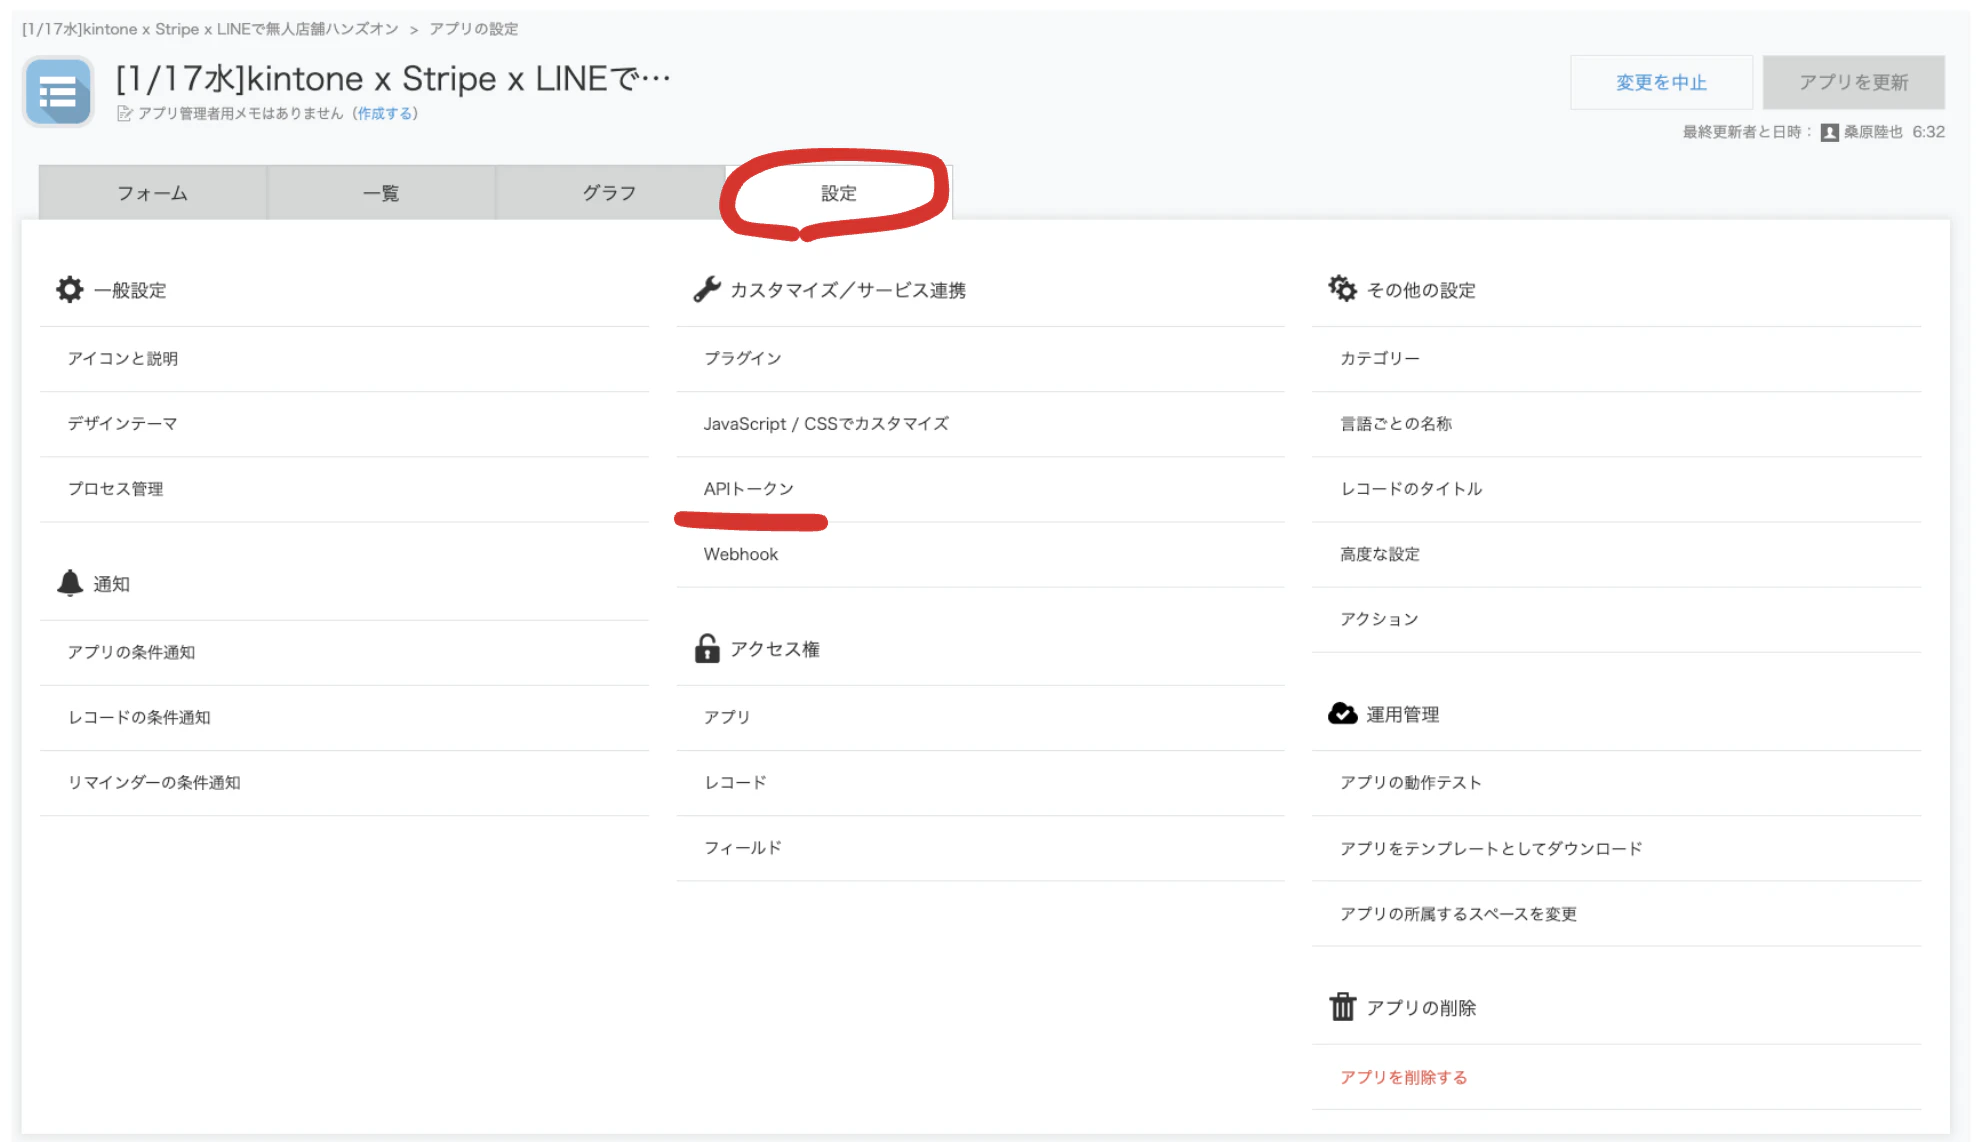Click the app icon next to the title
1976x1142 pixels.
pyautogui.click(x=57, y=91)
